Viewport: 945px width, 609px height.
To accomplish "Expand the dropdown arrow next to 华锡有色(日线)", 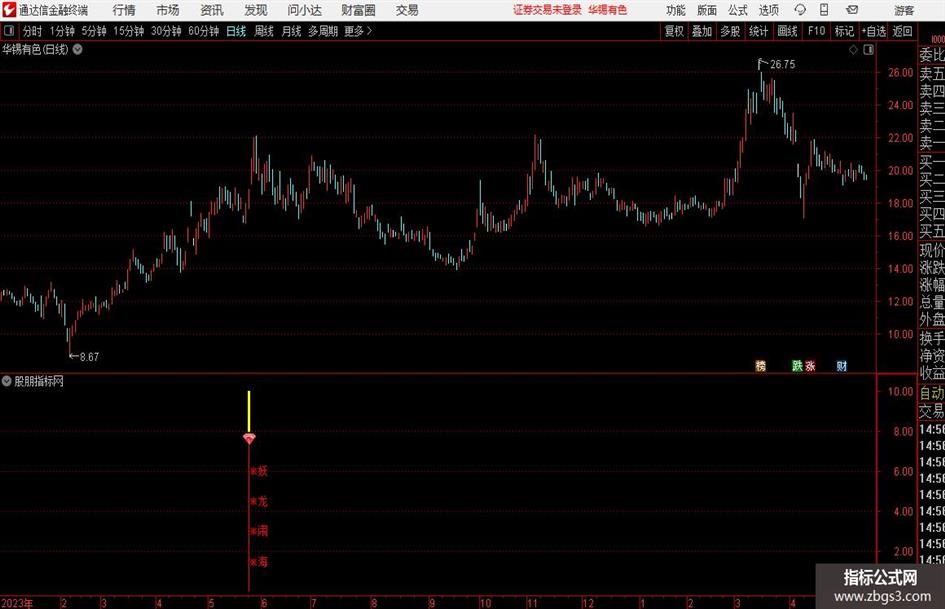I will [78, 49].
